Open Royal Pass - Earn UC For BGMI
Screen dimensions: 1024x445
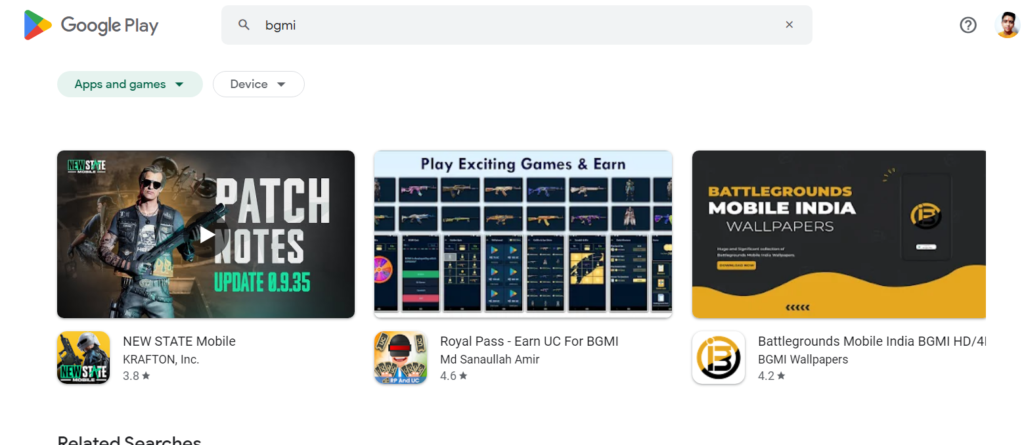529,341
